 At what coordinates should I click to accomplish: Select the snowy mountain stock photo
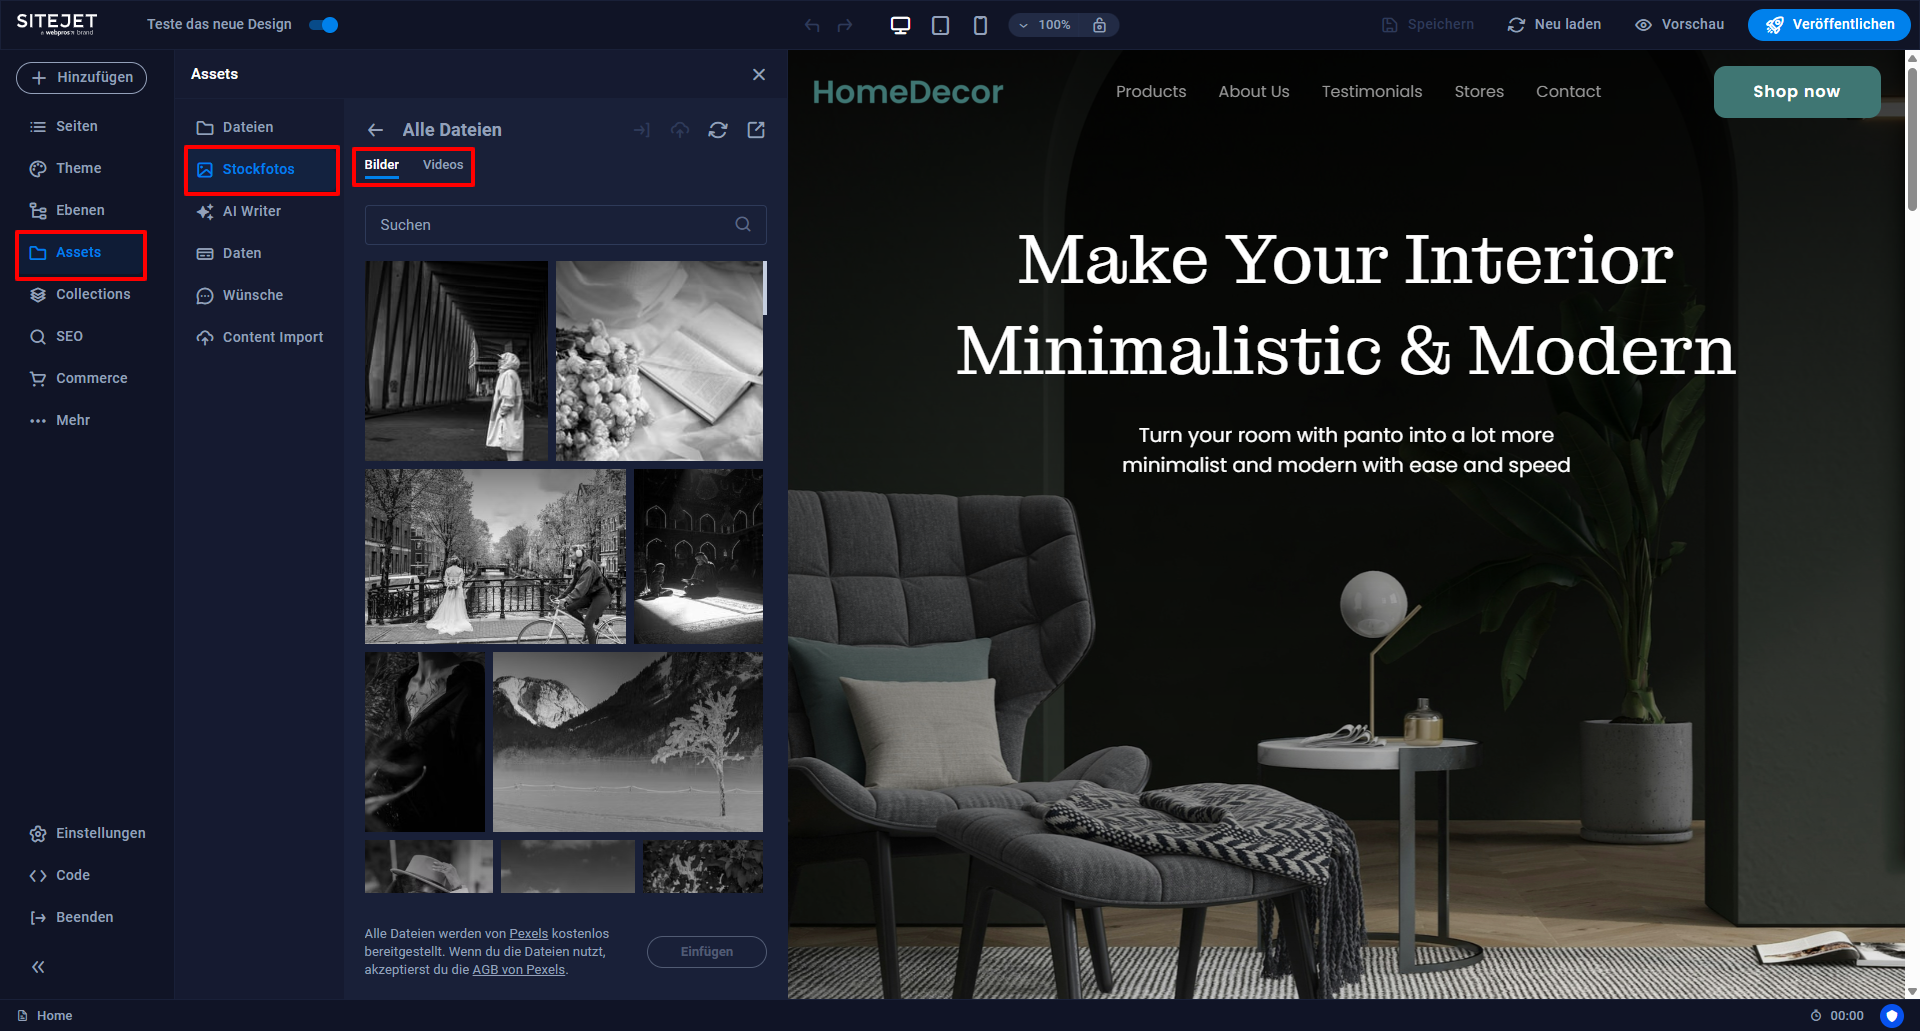tap(628, 742)
